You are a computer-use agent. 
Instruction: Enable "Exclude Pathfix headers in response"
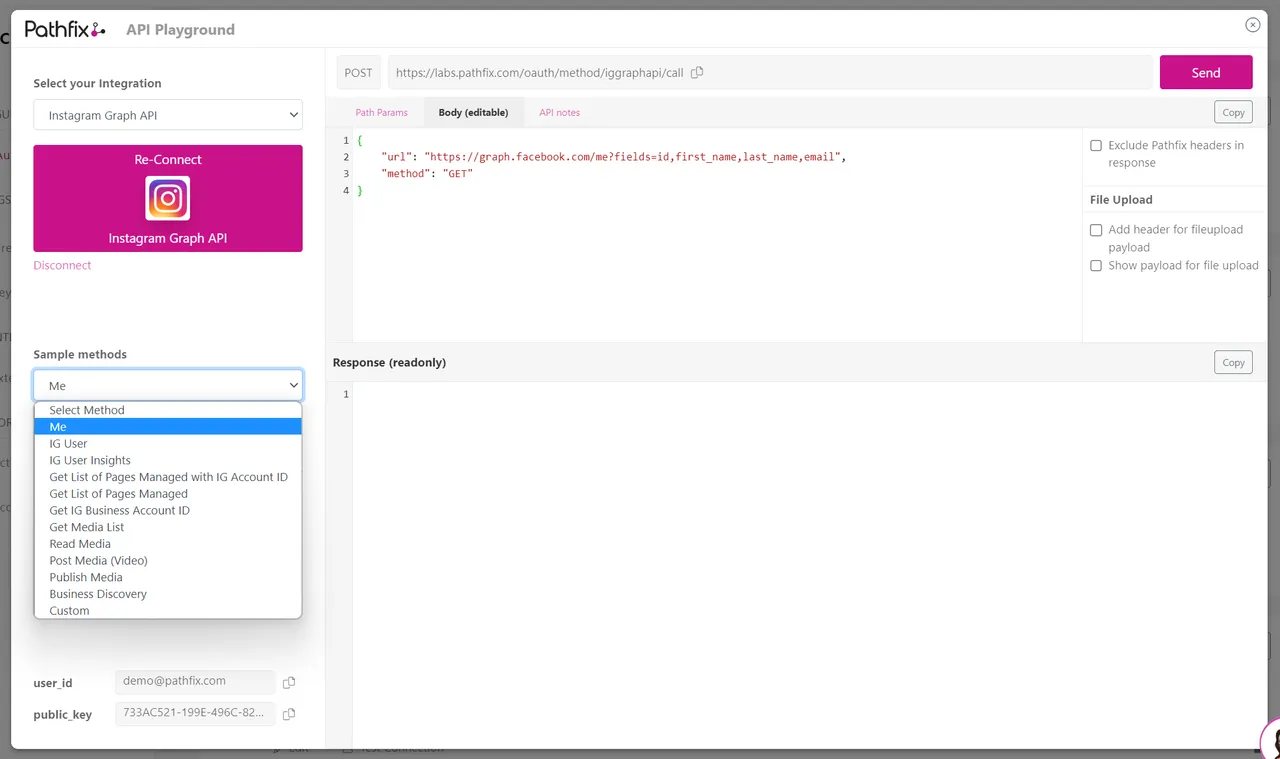tap(1096, 145)
